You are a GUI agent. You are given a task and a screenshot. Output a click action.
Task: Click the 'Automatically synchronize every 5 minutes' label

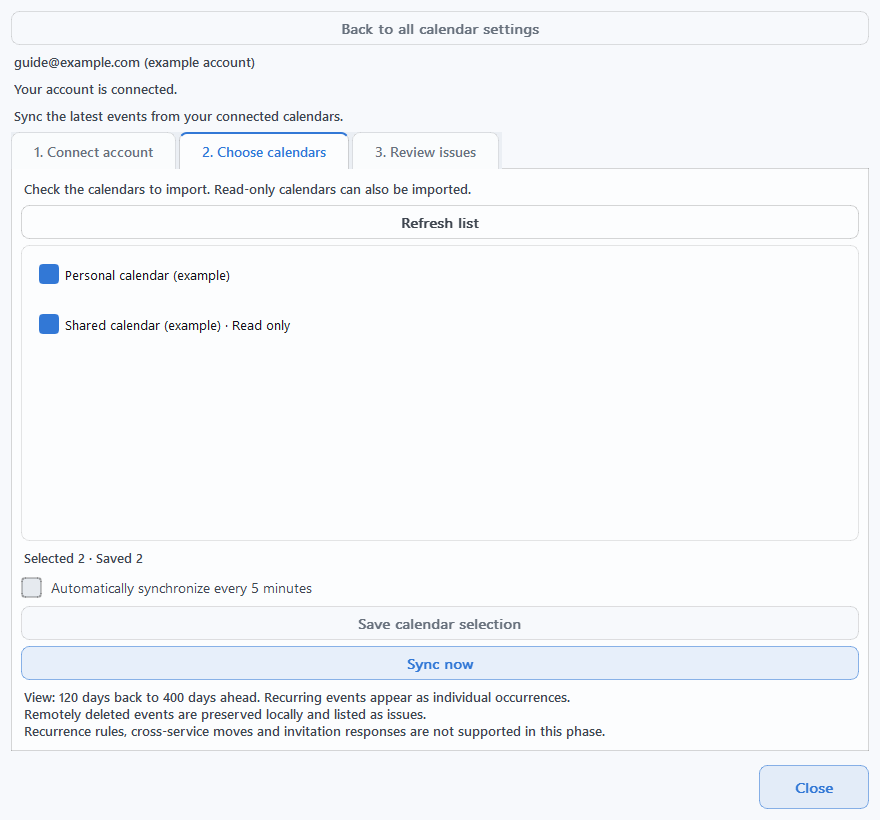click(181, 588)
